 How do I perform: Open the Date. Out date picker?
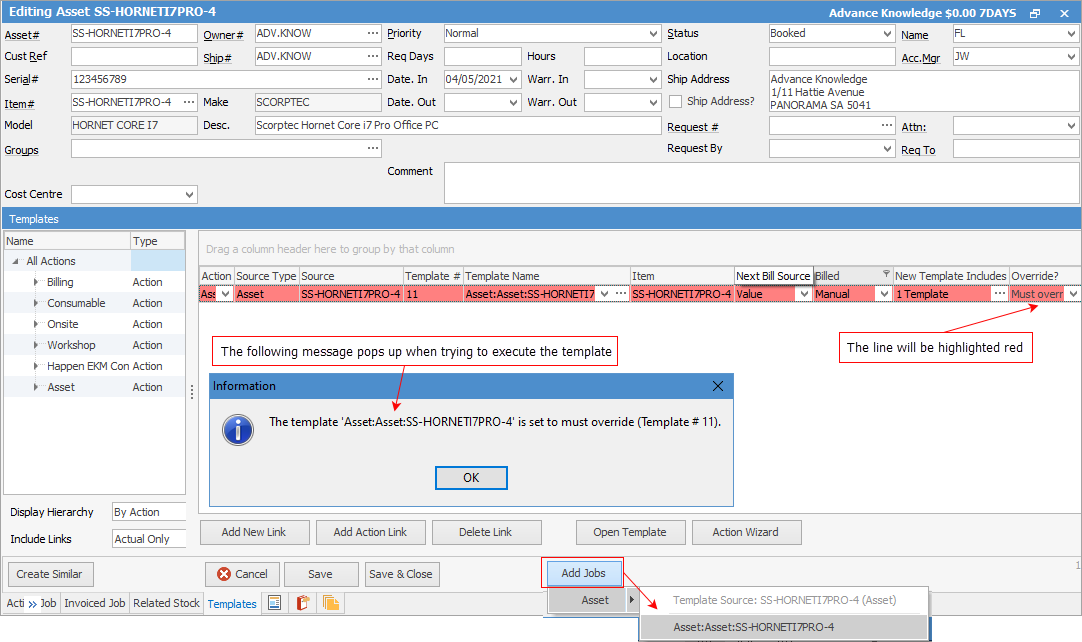513,102
